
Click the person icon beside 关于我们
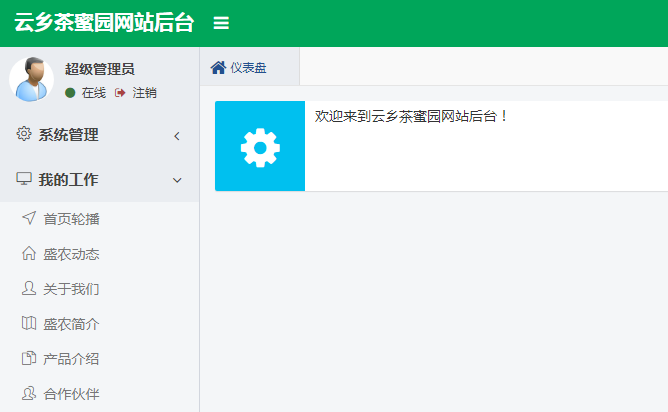(28, 289)
